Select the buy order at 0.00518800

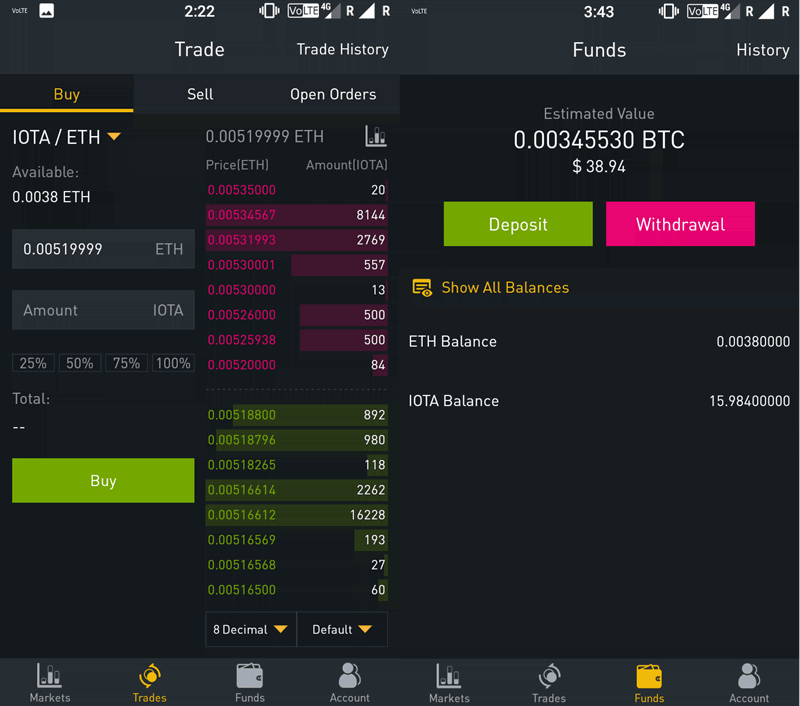pos(296,415)
